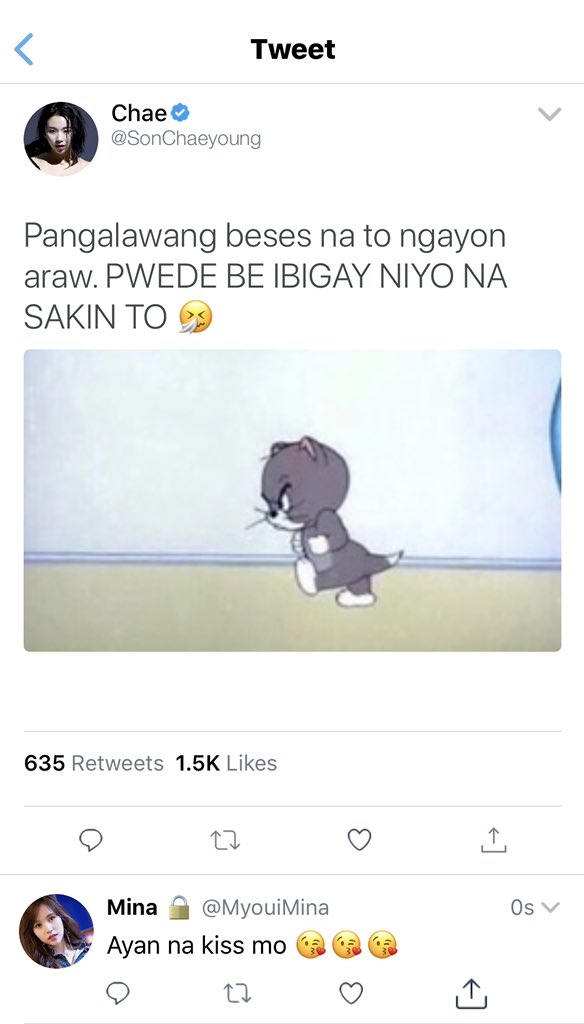Like Chae's tweet with heart icon
The height and width of the screenshot is (1024, 584).
click(x=359, y=840)
